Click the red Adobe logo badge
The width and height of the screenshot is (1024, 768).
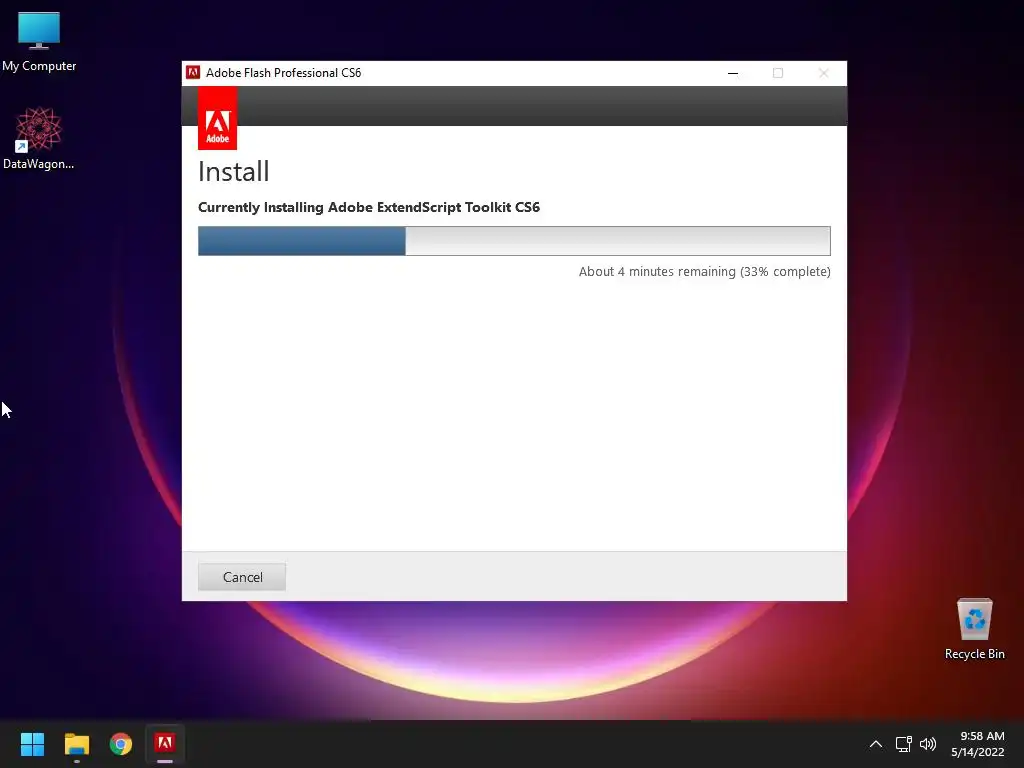pyautogui.click(x=217, y=118)
